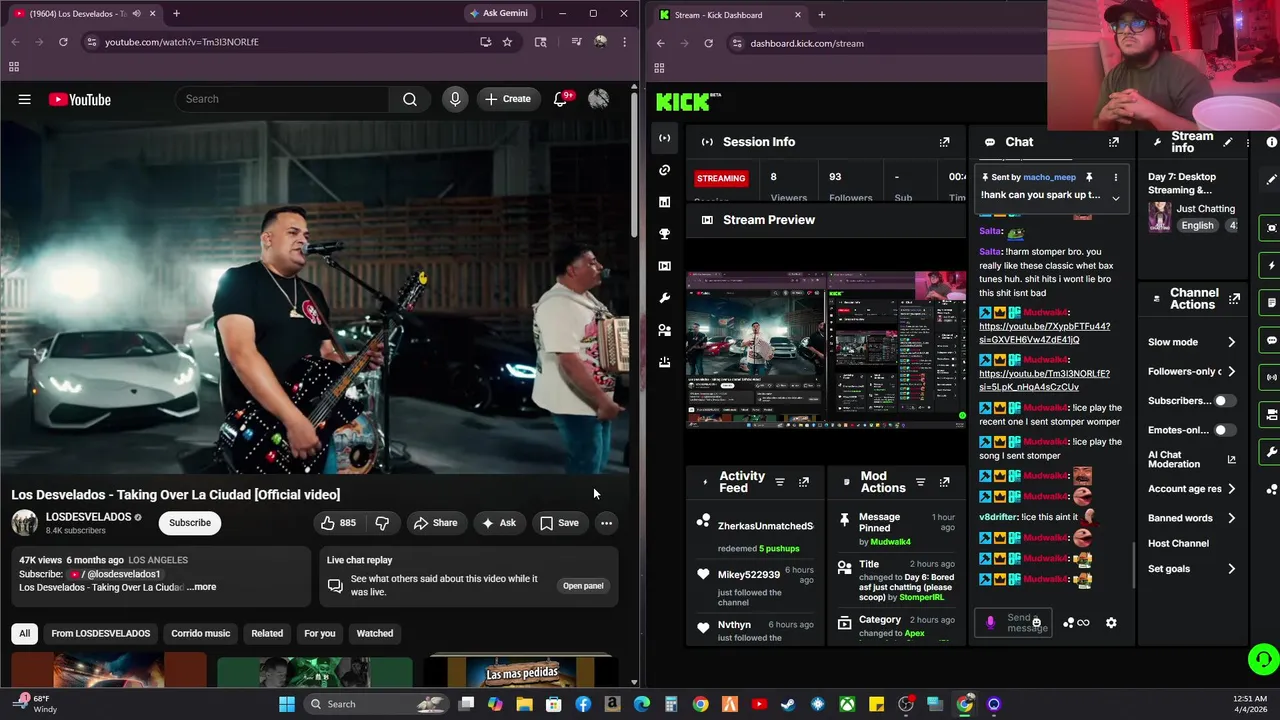Toggle Emotes-only chat switch
Viewport: 1280px width, 720px height.
(x=1224, y=430)
